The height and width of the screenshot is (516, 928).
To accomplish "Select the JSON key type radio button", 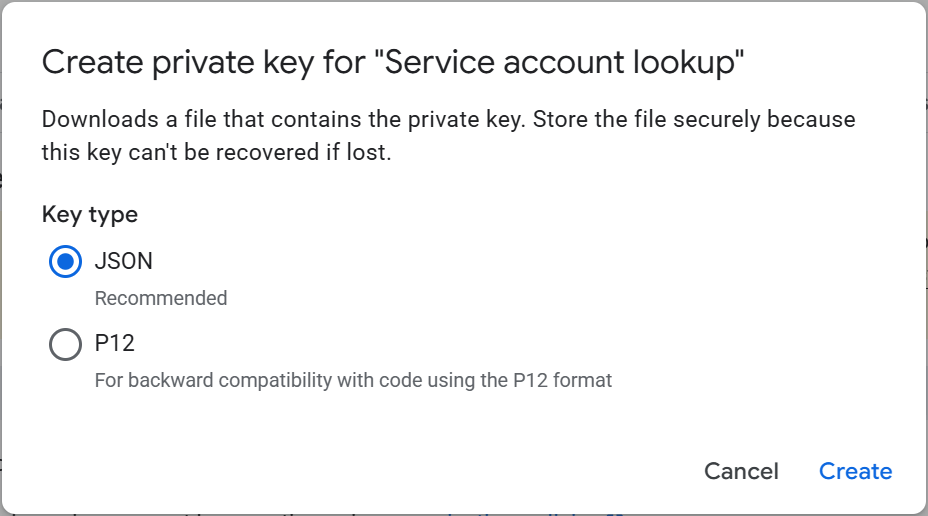I will tap(65, 262).
